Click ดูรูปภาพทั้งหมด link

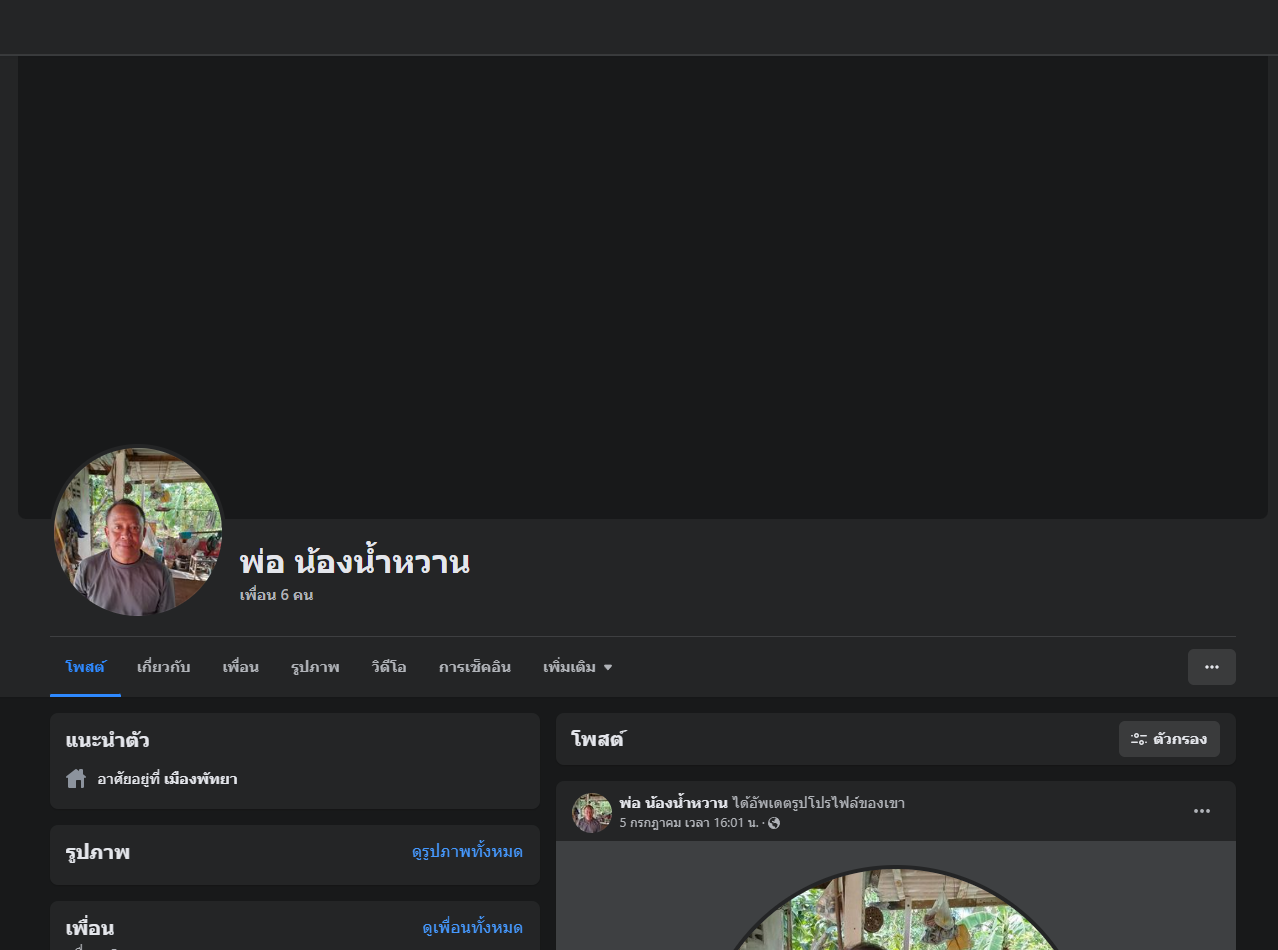[467, 852]
